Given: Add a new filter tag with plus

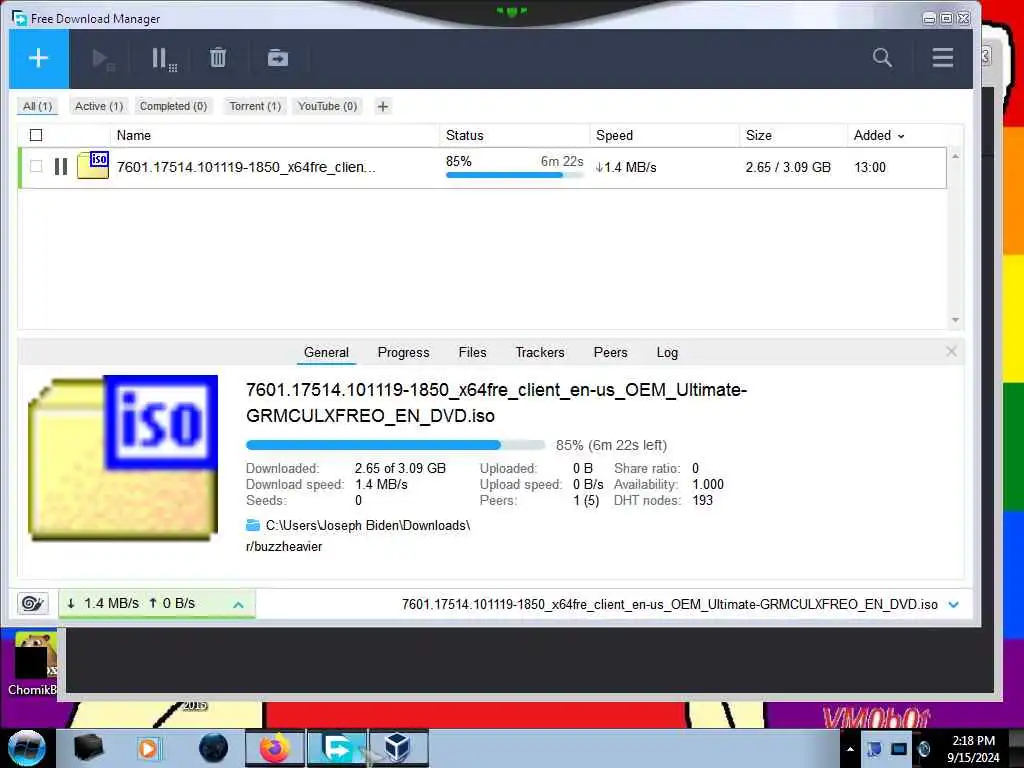Looking at the screenshot, I should [383, 106].
